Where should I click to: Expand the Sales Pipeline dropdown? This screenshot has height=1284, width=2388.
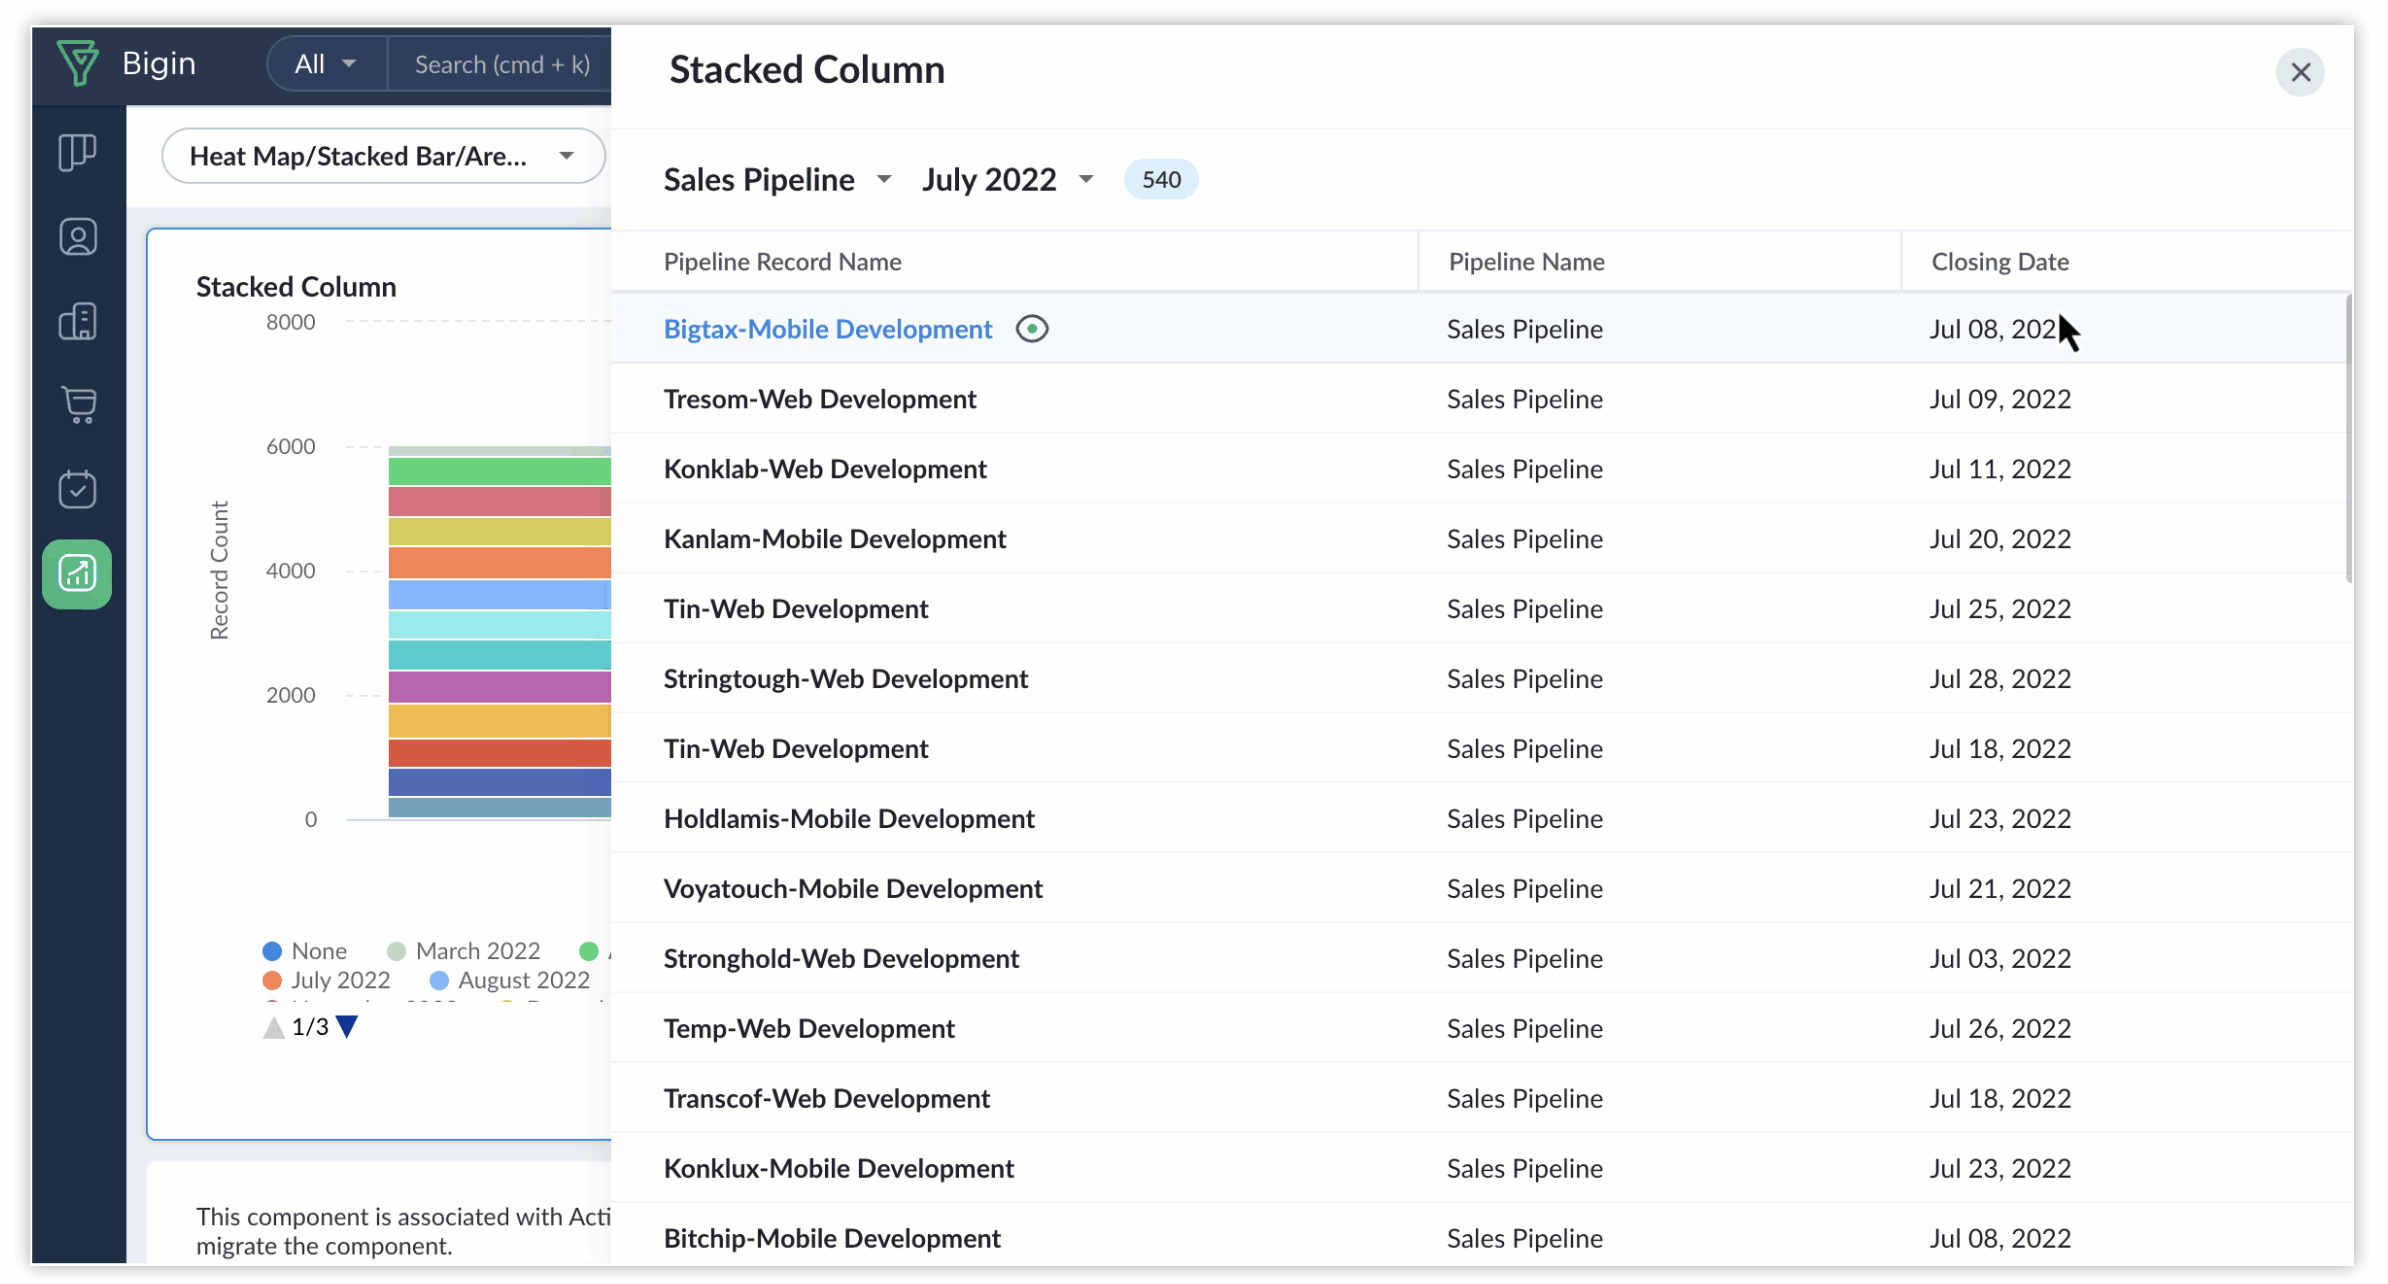[x=880, y=179]
